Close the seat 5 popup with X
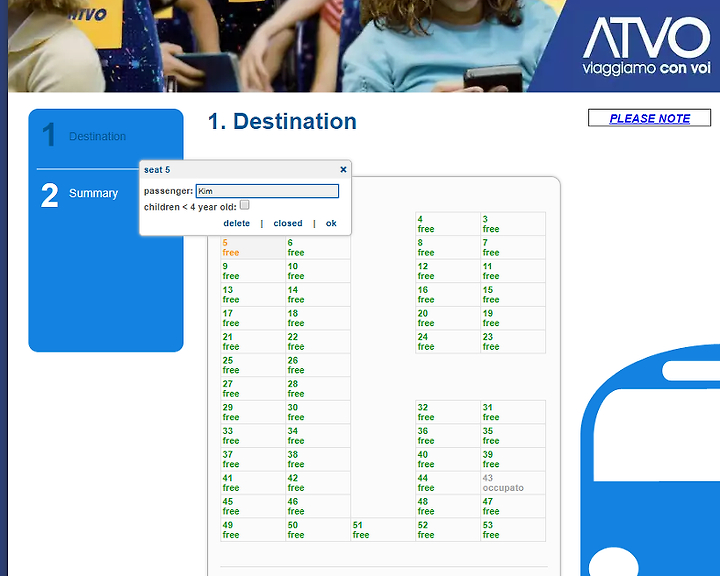 pos(343,169)
